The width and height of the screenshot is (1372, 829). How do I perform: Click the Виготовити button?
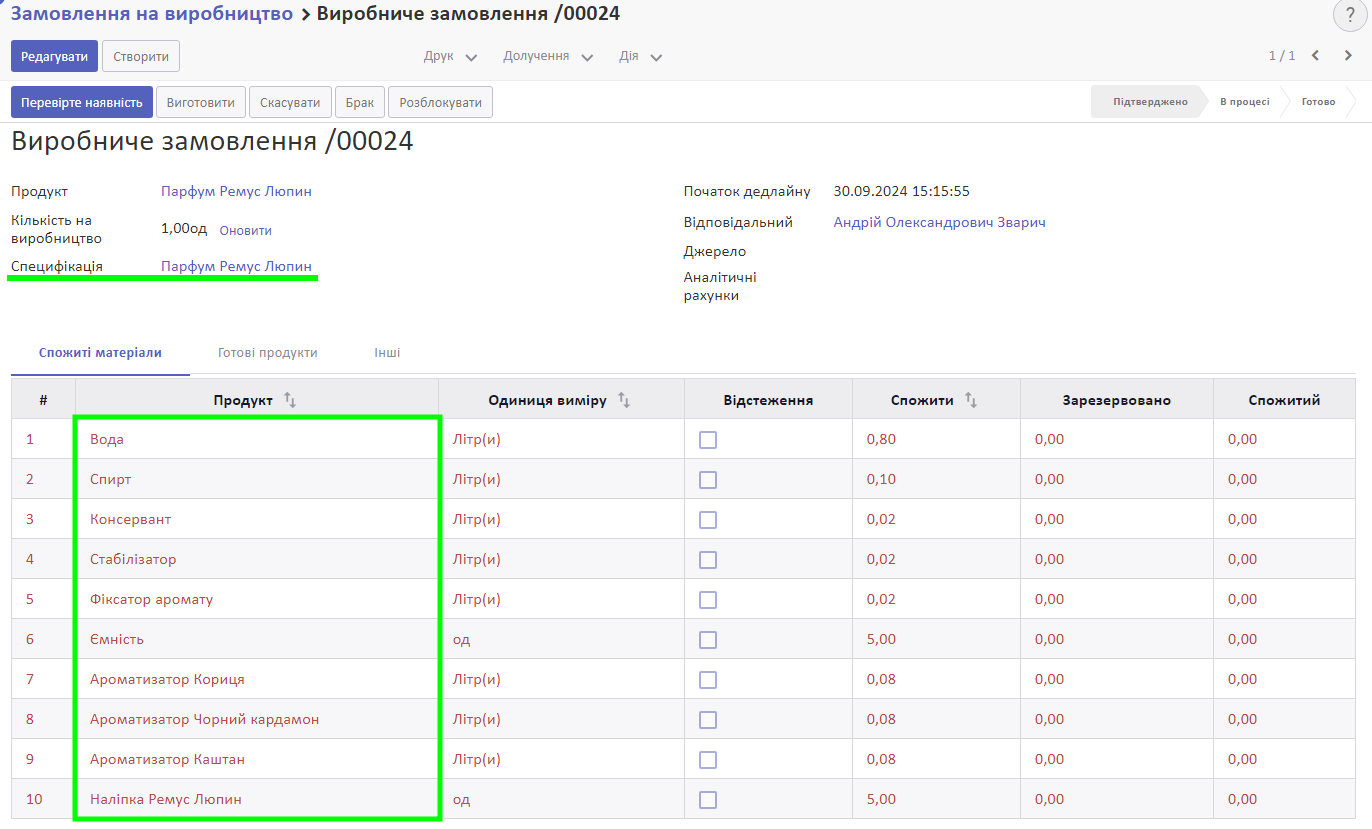click(201, 102)
